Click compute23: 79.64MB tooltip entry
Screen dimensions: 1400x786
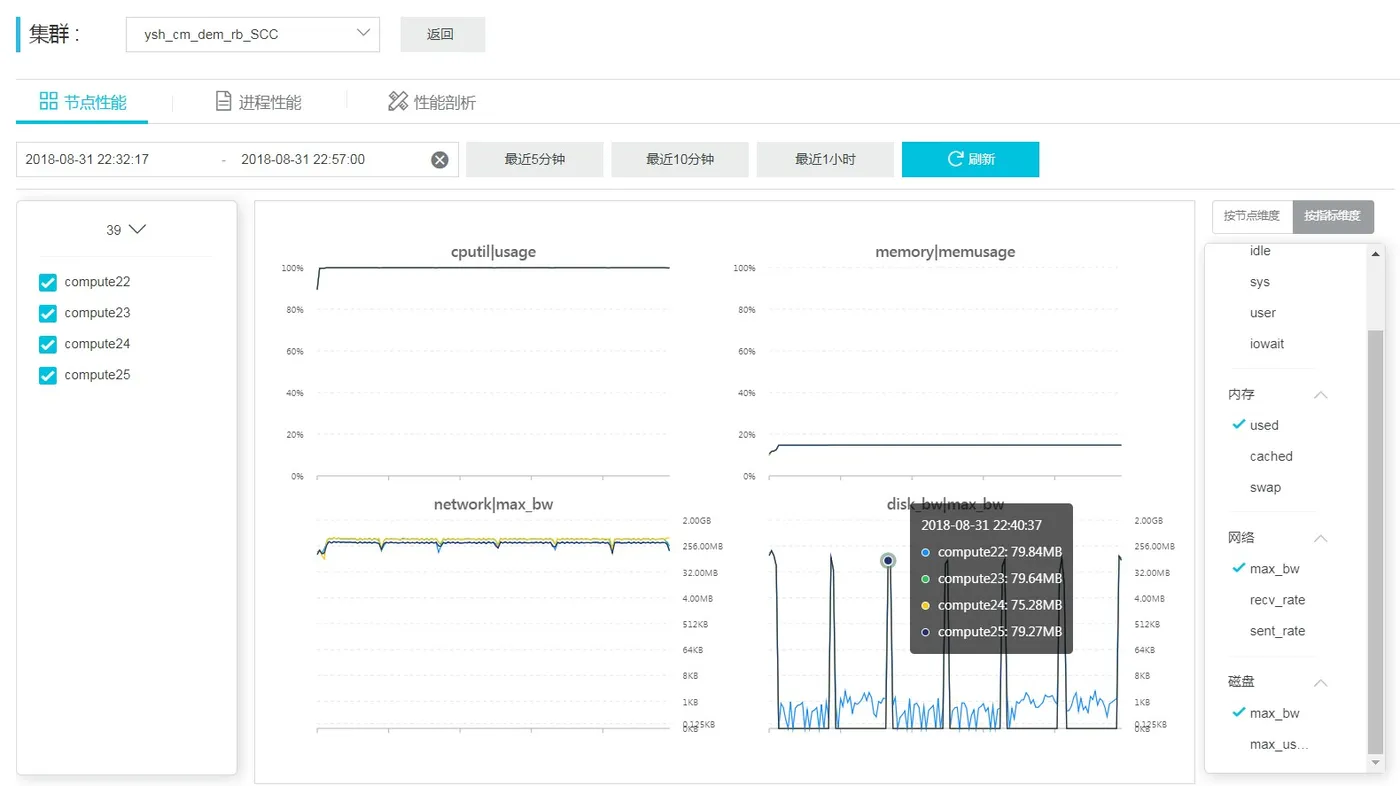(991, 578)
